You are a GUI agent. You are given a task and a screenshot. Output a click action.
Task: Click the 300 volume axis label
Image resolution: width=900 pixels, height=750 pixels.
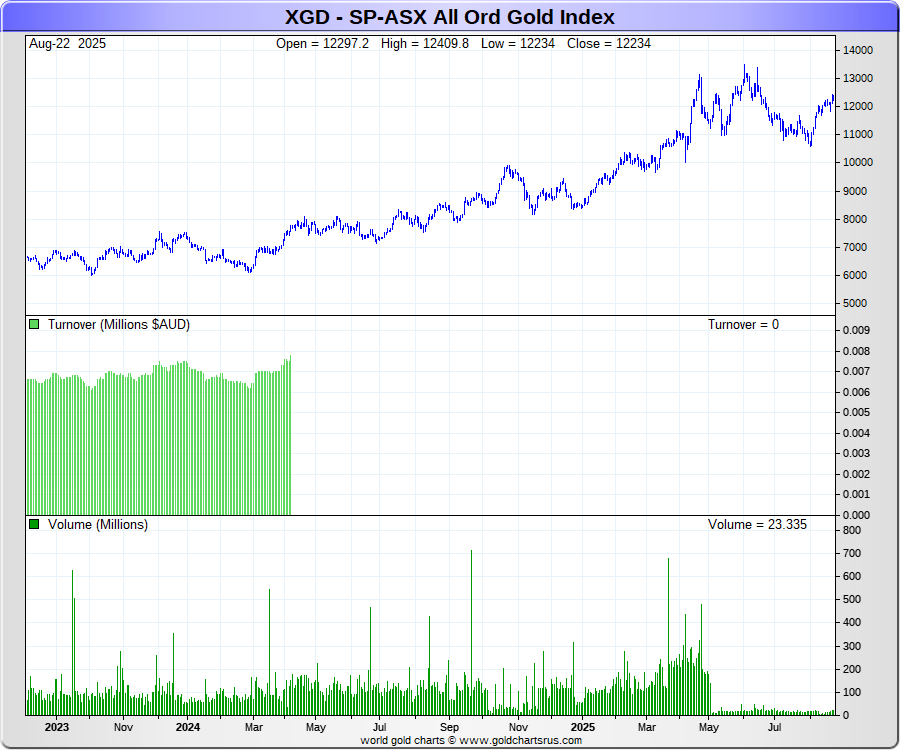point(852,646)
